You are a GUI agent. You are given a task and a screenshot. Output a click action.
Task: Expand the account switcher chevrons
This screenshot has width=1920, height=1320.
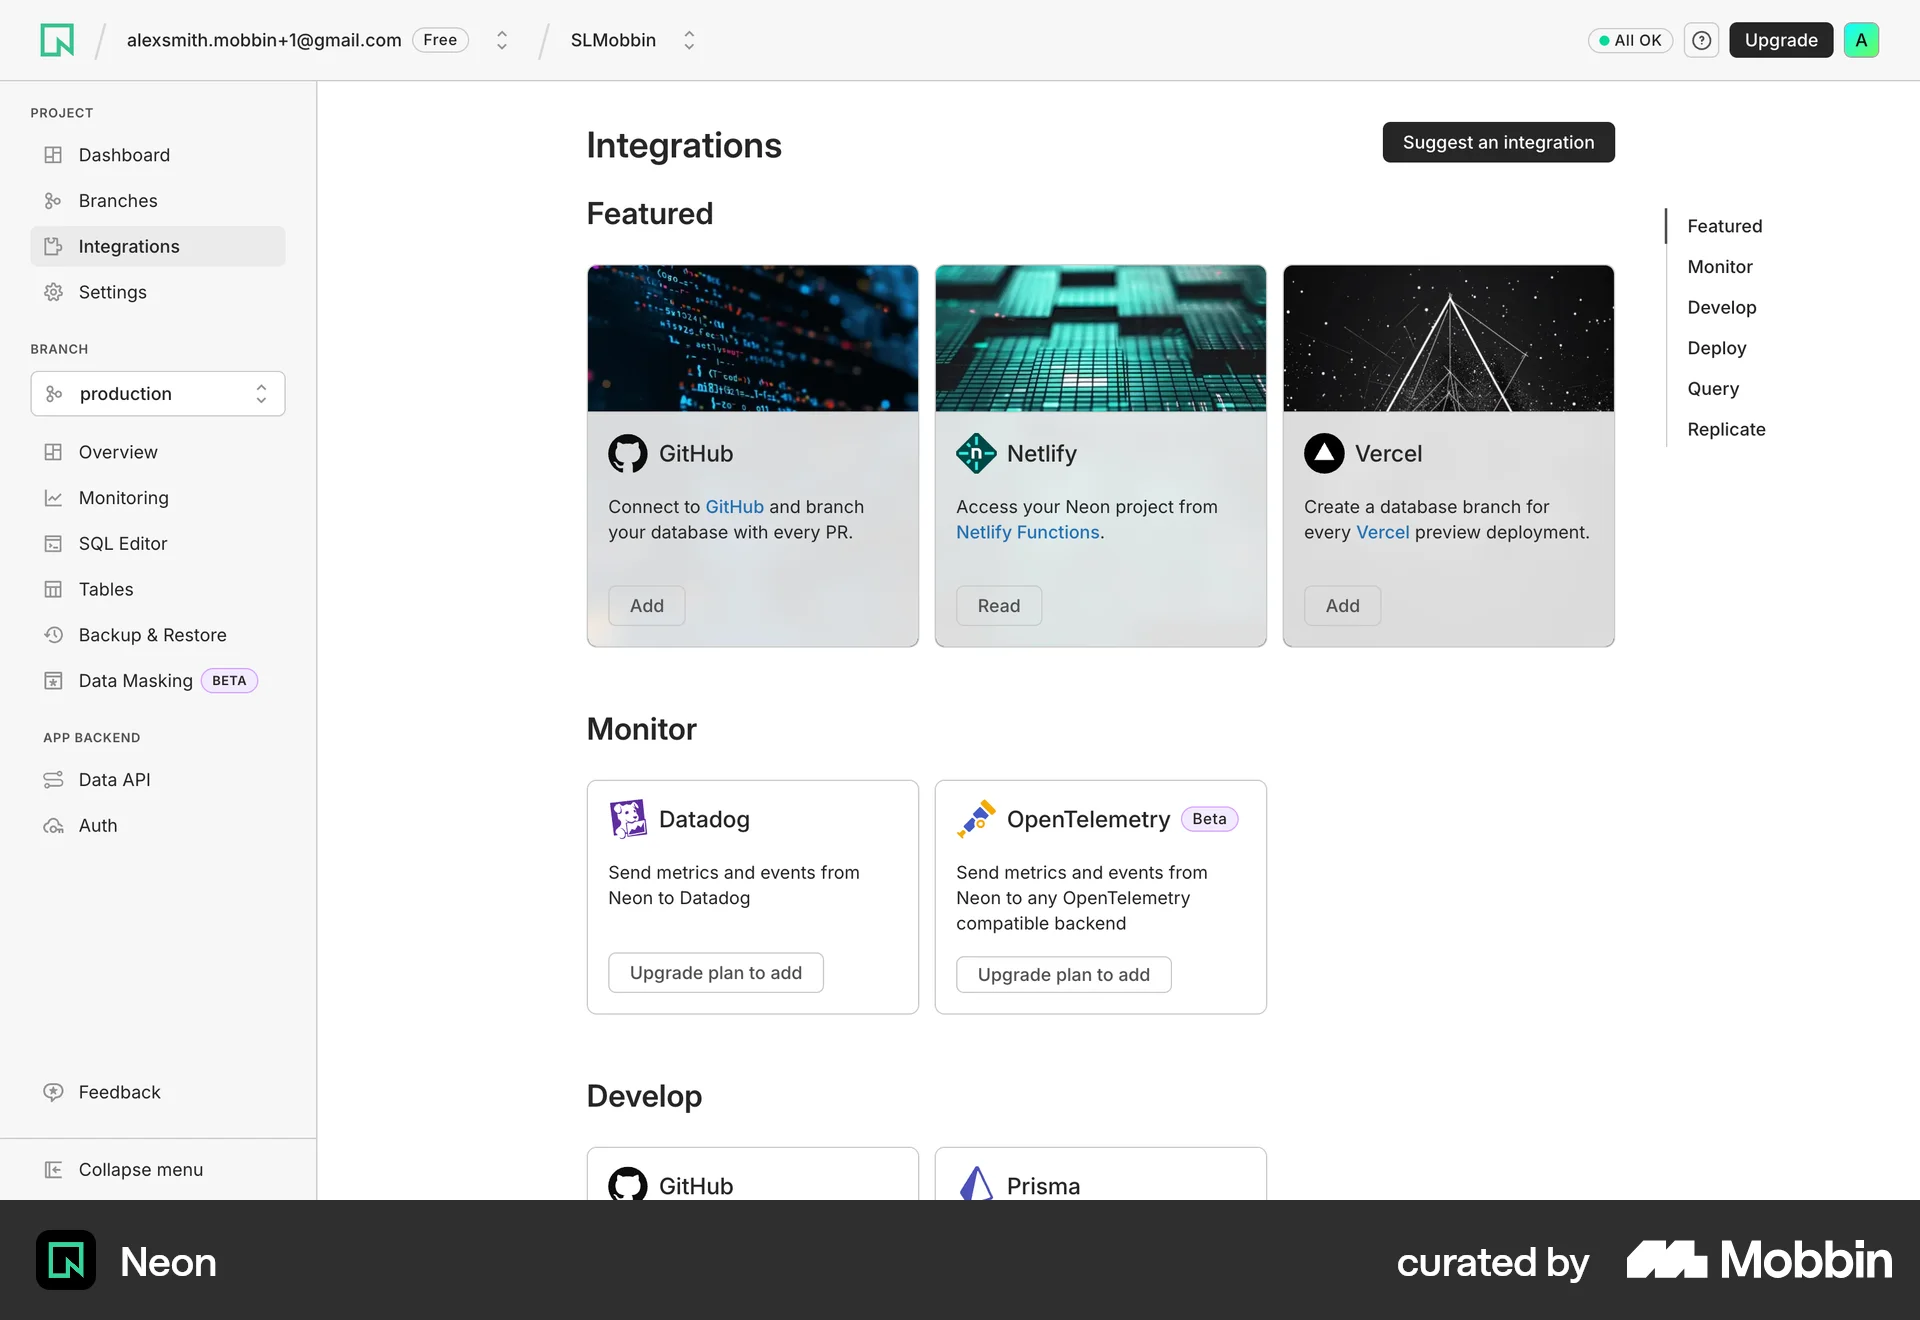[x=502, y=40]
